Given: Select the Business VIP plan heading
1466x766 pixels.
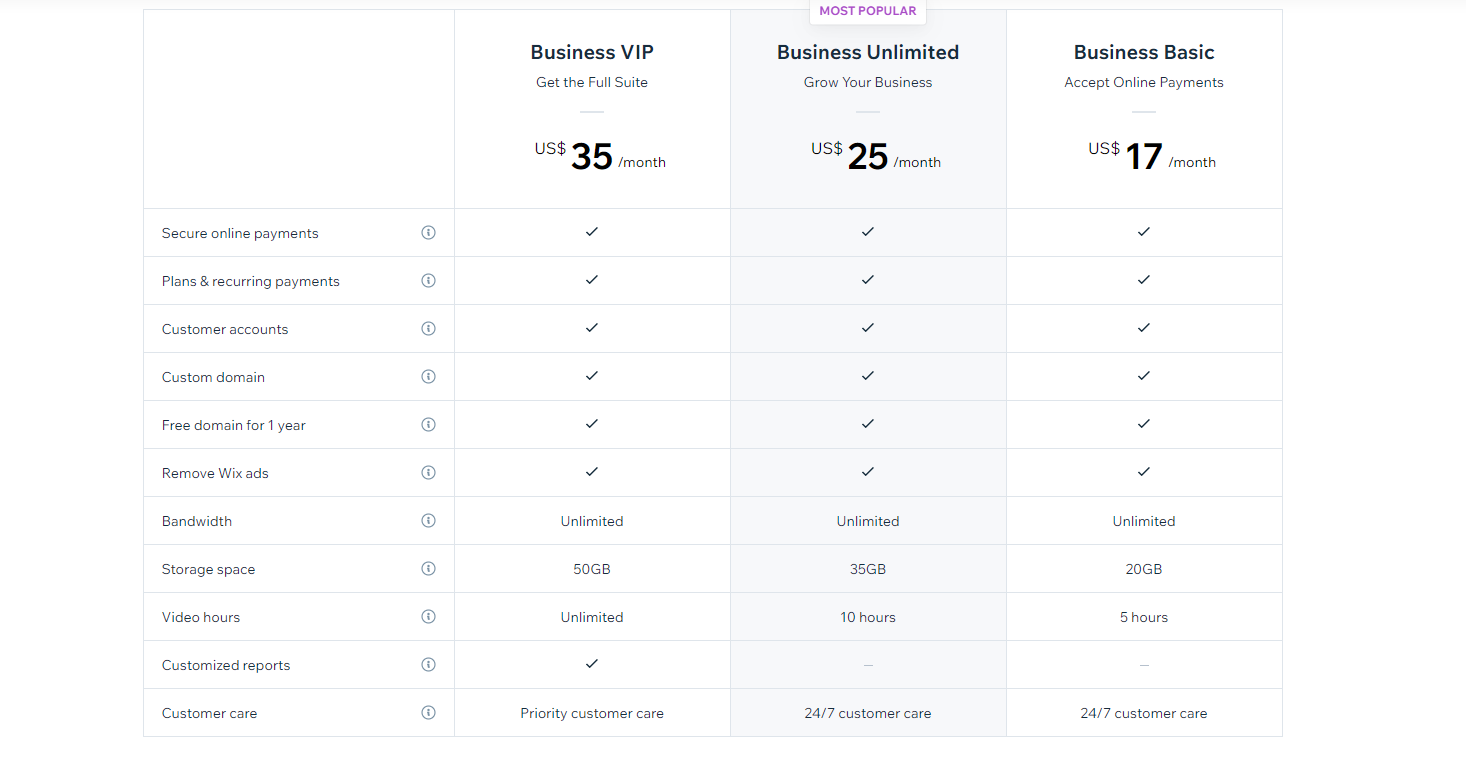Looking at the screenshot, I should click(592, 53).
